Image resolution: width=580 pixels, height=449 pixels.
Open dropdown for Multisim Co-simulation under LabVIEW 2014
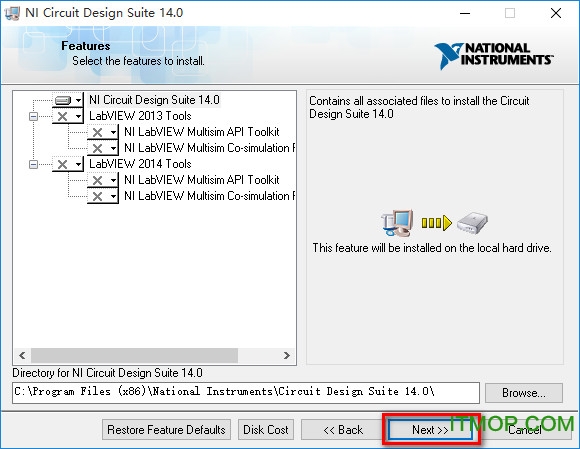(103, 196)
